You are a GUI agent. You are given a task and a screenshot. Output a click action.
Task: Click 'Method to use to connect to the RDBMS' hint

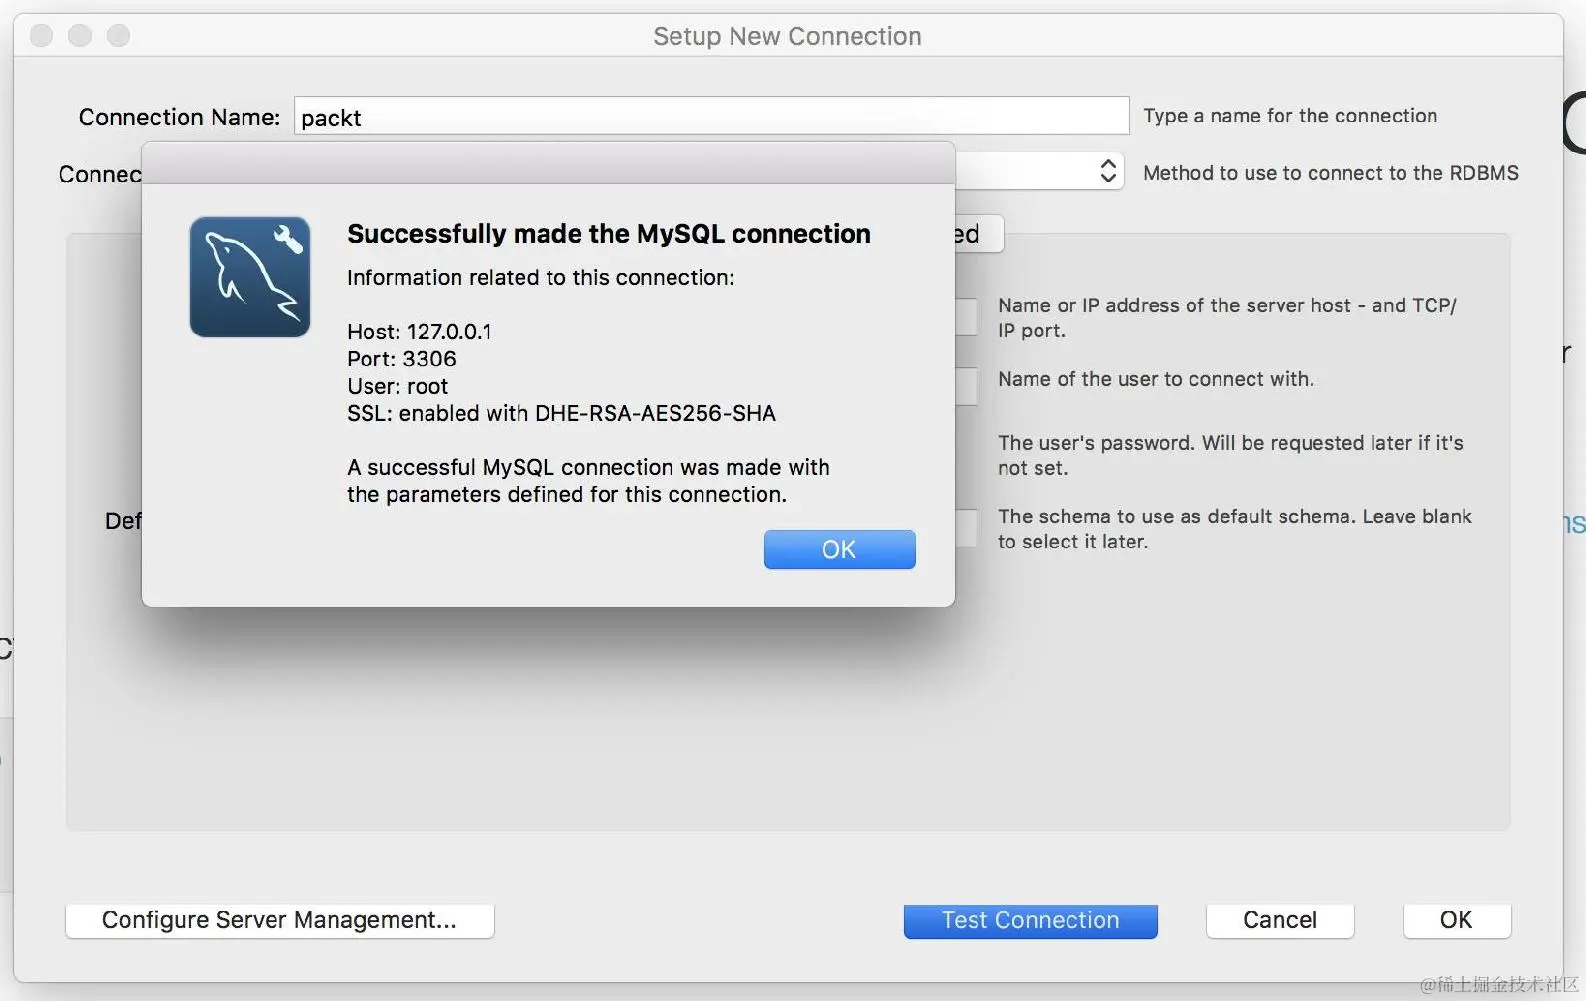click(1331, 173)
